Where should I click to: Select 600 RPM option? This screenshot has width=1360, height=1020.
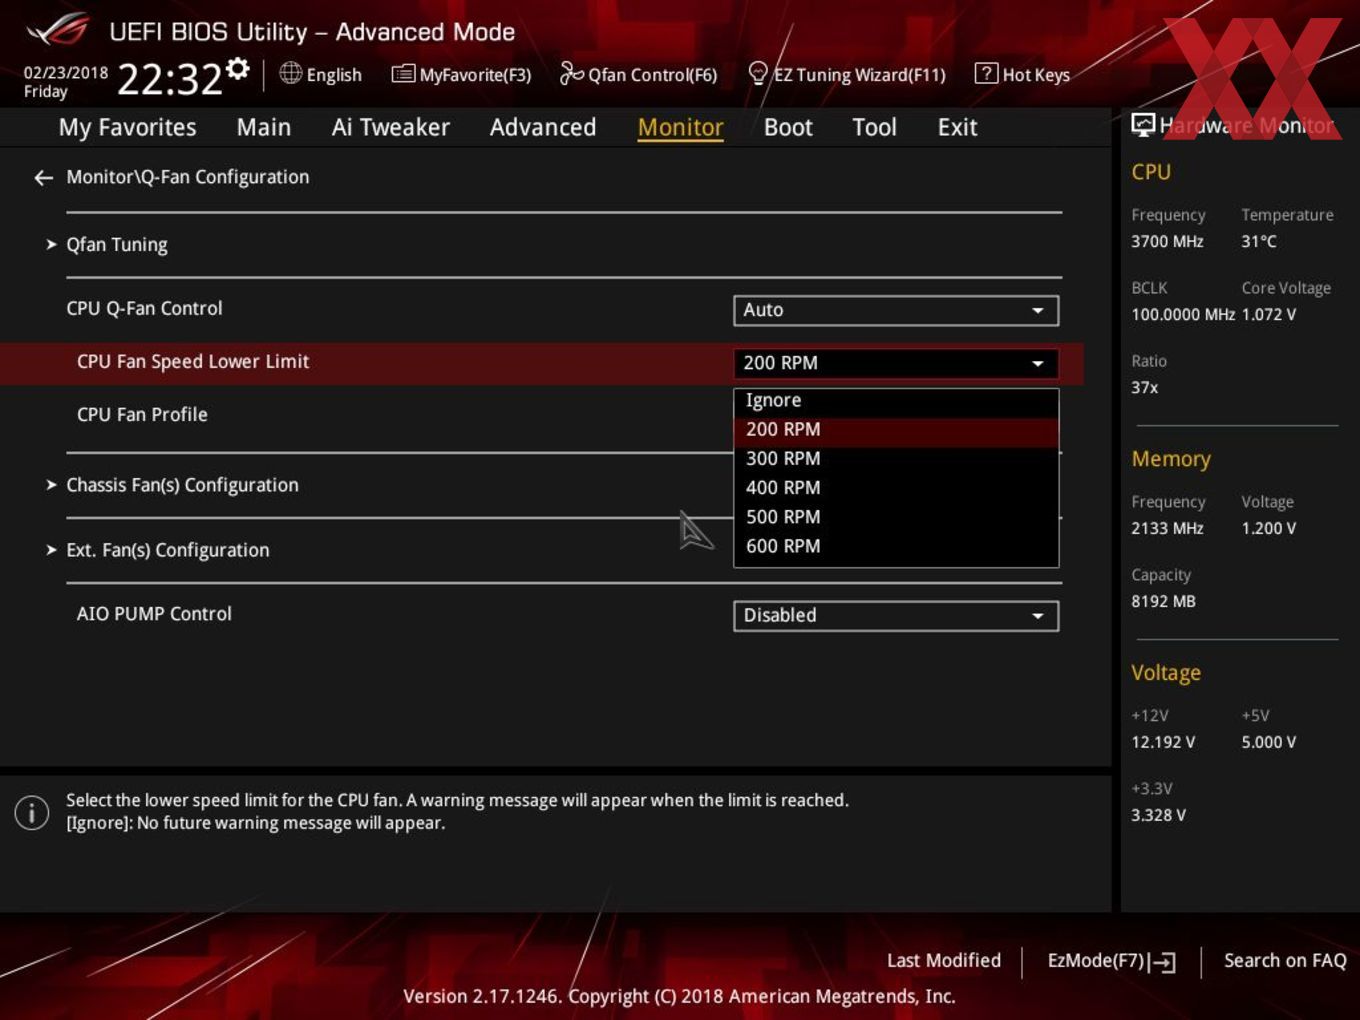point(896,546)
